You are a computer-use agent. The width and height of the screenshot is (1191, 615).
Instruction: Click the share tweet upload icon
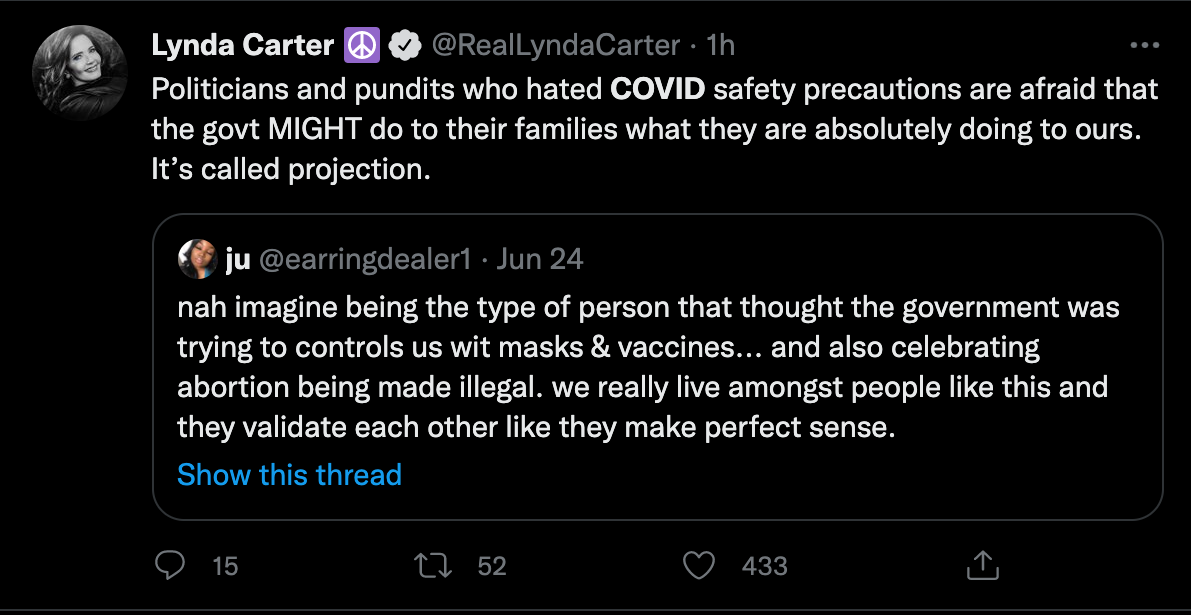(x=983, y=566)
